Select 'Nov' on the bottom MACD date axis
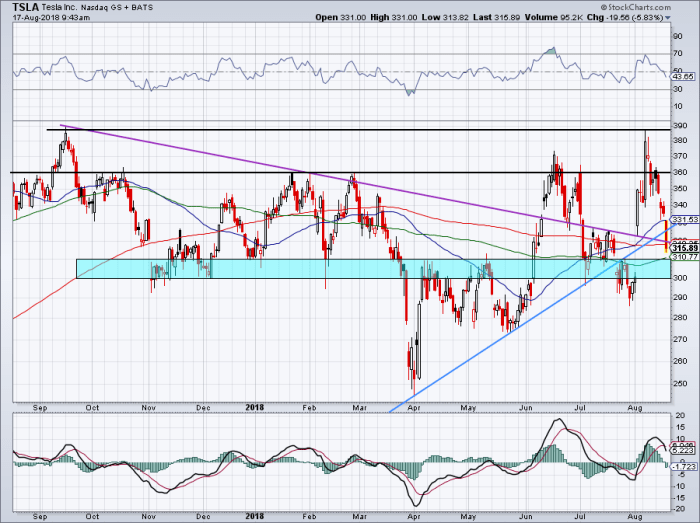The width and height of the screenshot is (700, 523). point(148,517)
